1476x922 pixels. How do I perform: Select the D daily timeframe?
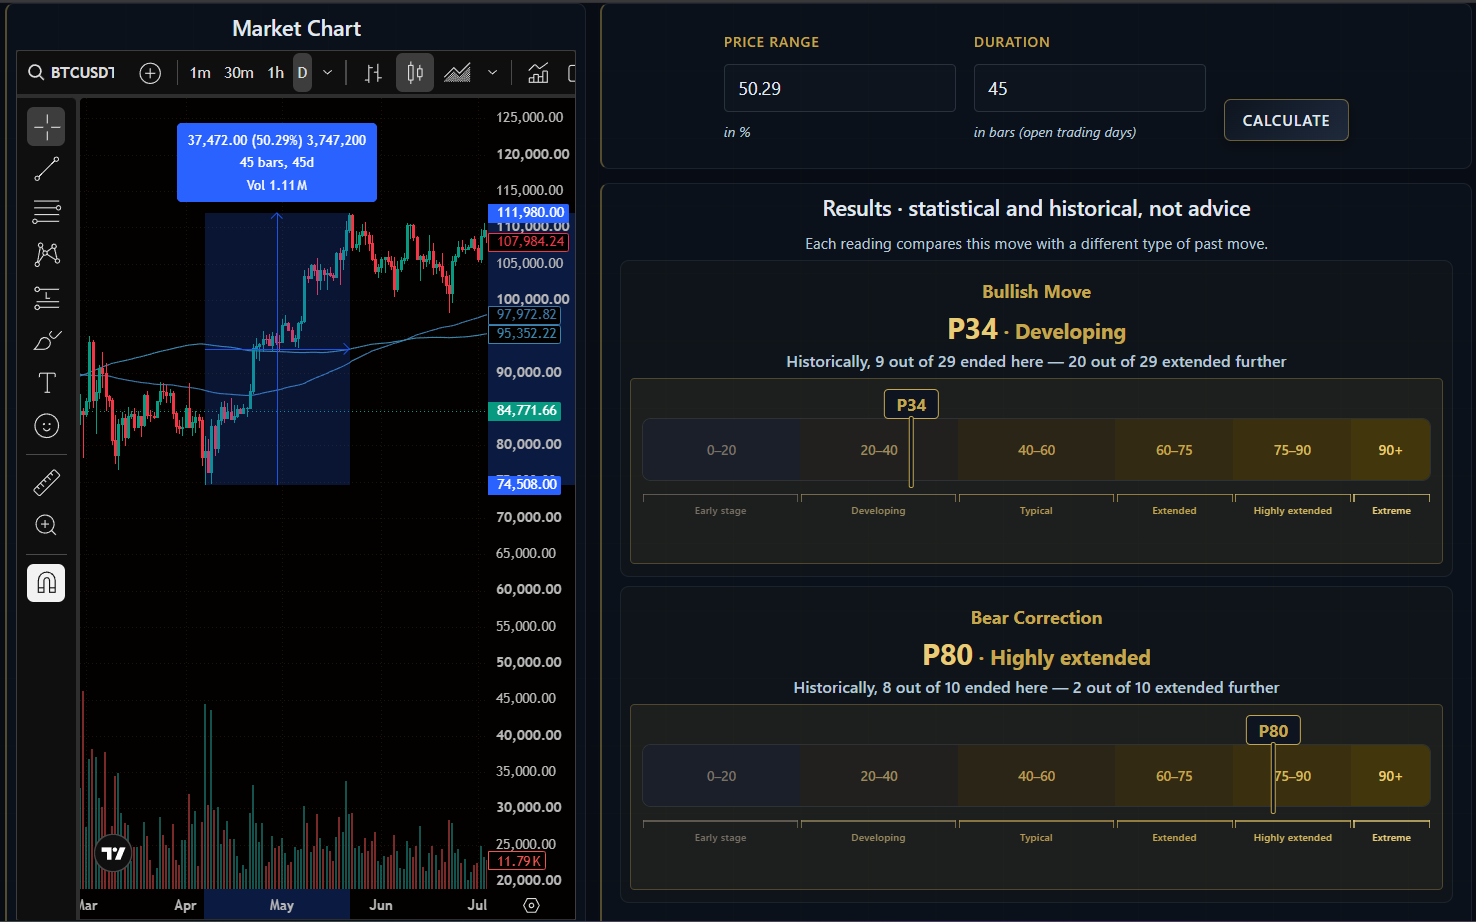pos(302,73)
